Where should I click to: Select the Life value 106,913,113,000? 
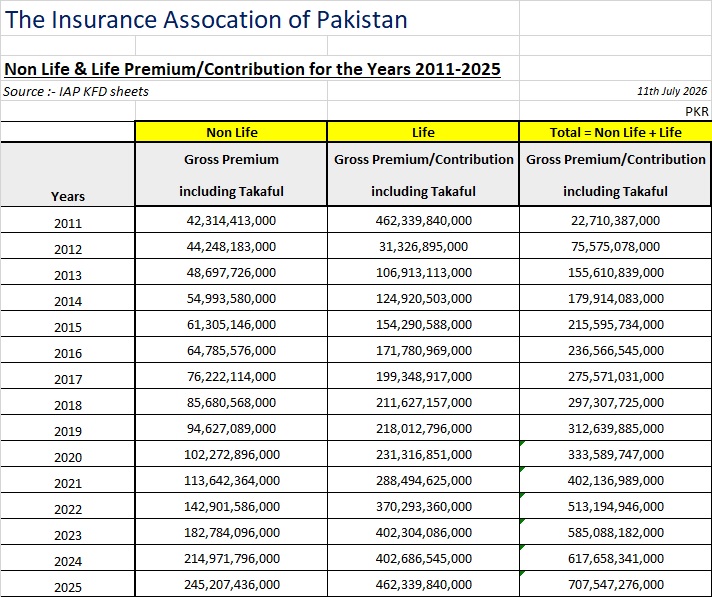pyautogui.click(x=424, y=272)
